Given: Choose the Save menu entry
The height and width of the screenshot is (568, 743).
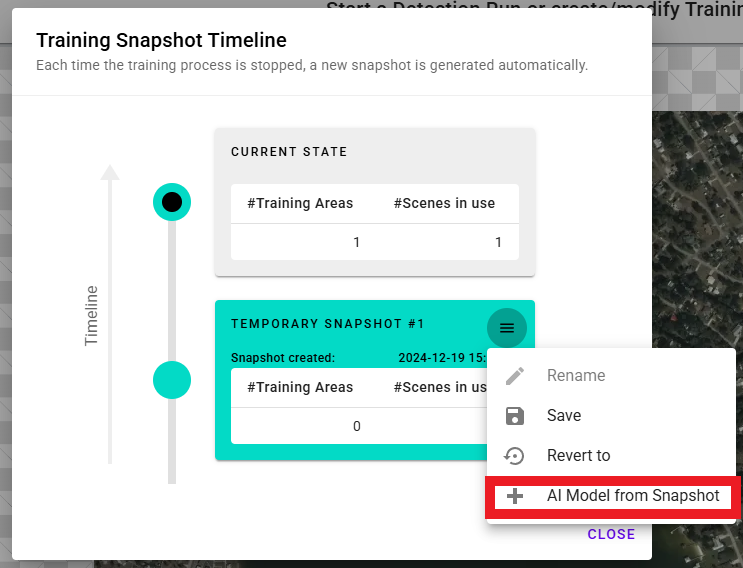Looking at the screenshot, I should (x=564, y=416).
